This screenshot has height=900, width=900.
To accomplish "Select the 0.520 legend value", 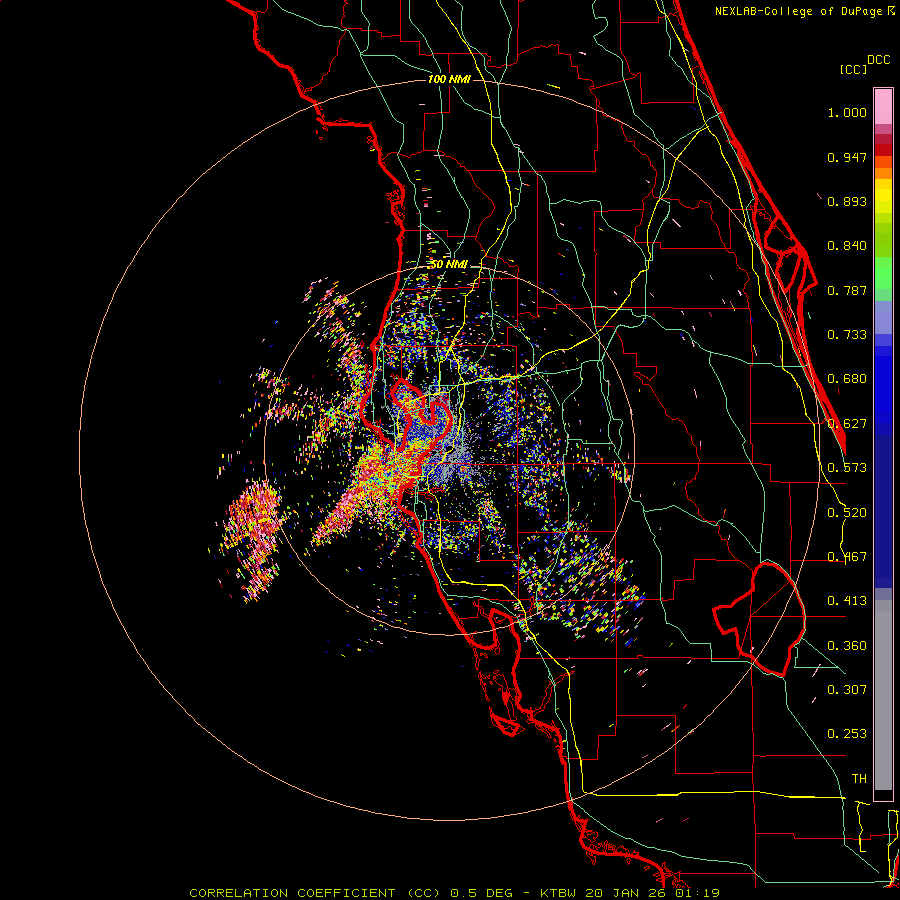I will coord(847,513).
